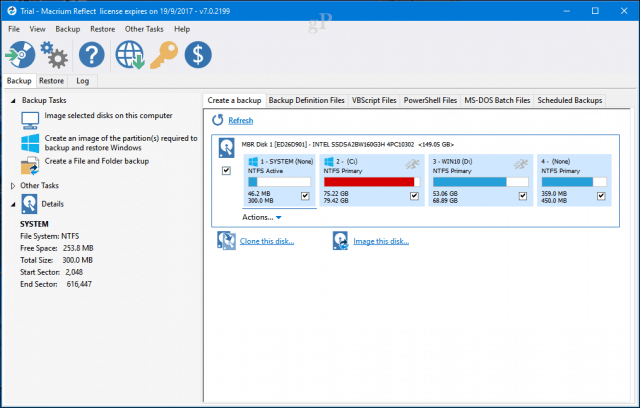Viewport: 640px width, 408px height.
Task: Click the MBR Disk 1 hard drive icon
Action: 227,148
